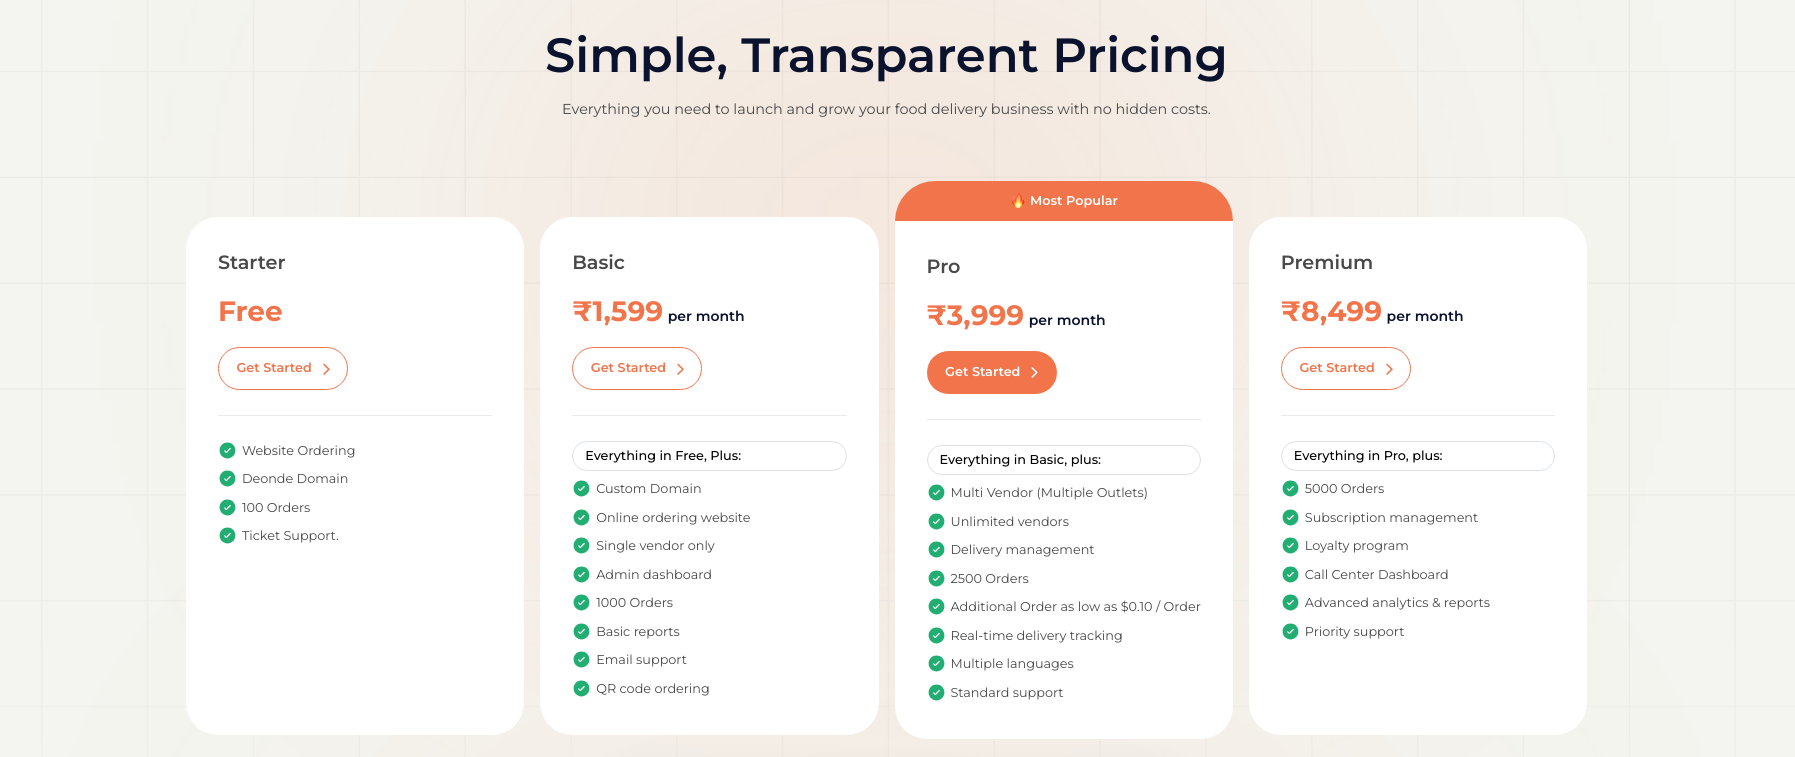Image resolution: width=1795 pixels, height=757 pixels.
Task: Click the checkmark beside 5000 Orders
Action: coord(1290,488)
